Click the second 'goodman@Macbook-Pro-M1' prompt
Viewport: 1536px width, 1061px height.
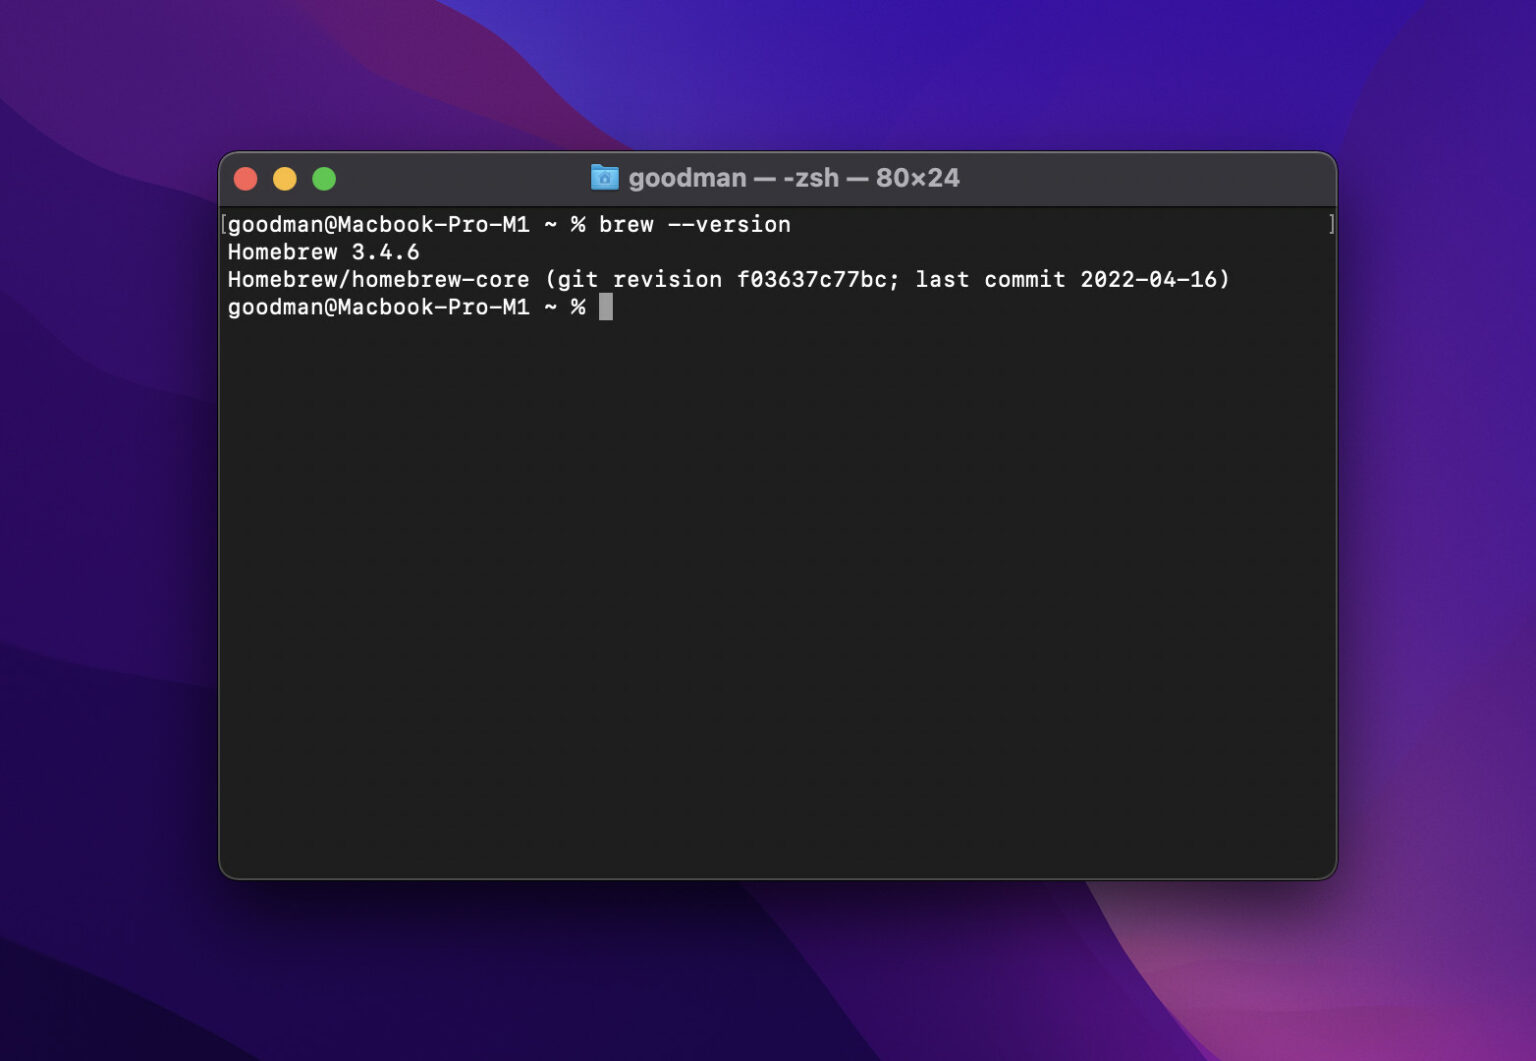pos(379,307)
